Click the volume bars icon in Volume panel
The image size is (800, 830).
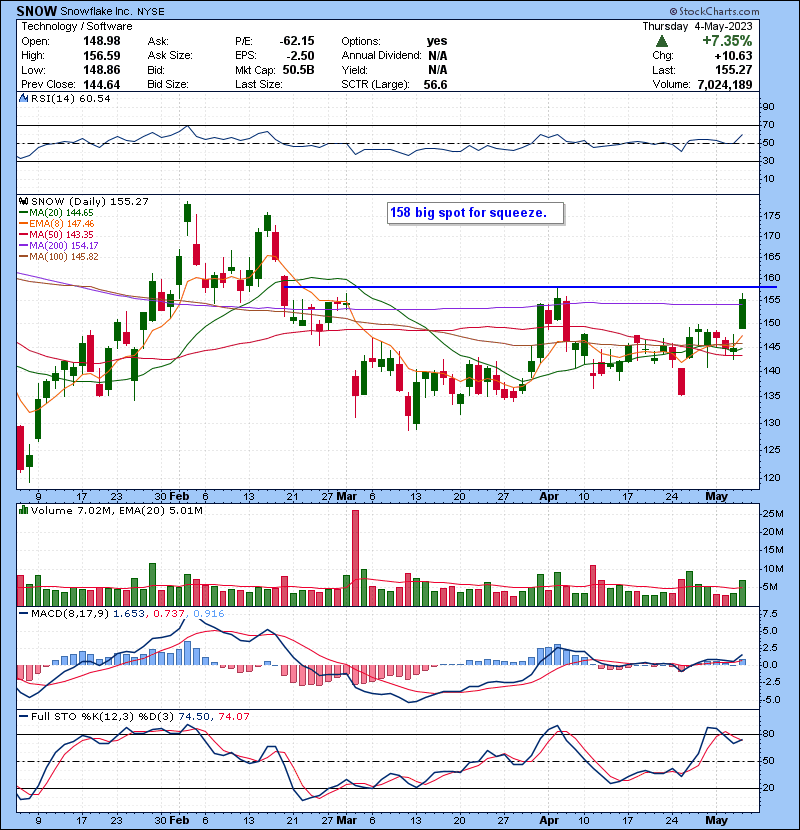click(23, 510)
